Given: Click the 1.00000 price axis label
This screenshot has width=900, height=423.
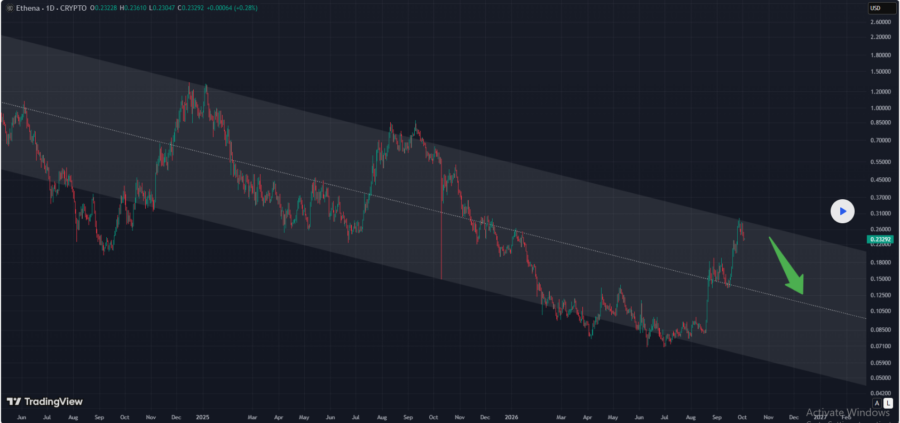Looking at the screenshot, I should (x=882, y=108).
